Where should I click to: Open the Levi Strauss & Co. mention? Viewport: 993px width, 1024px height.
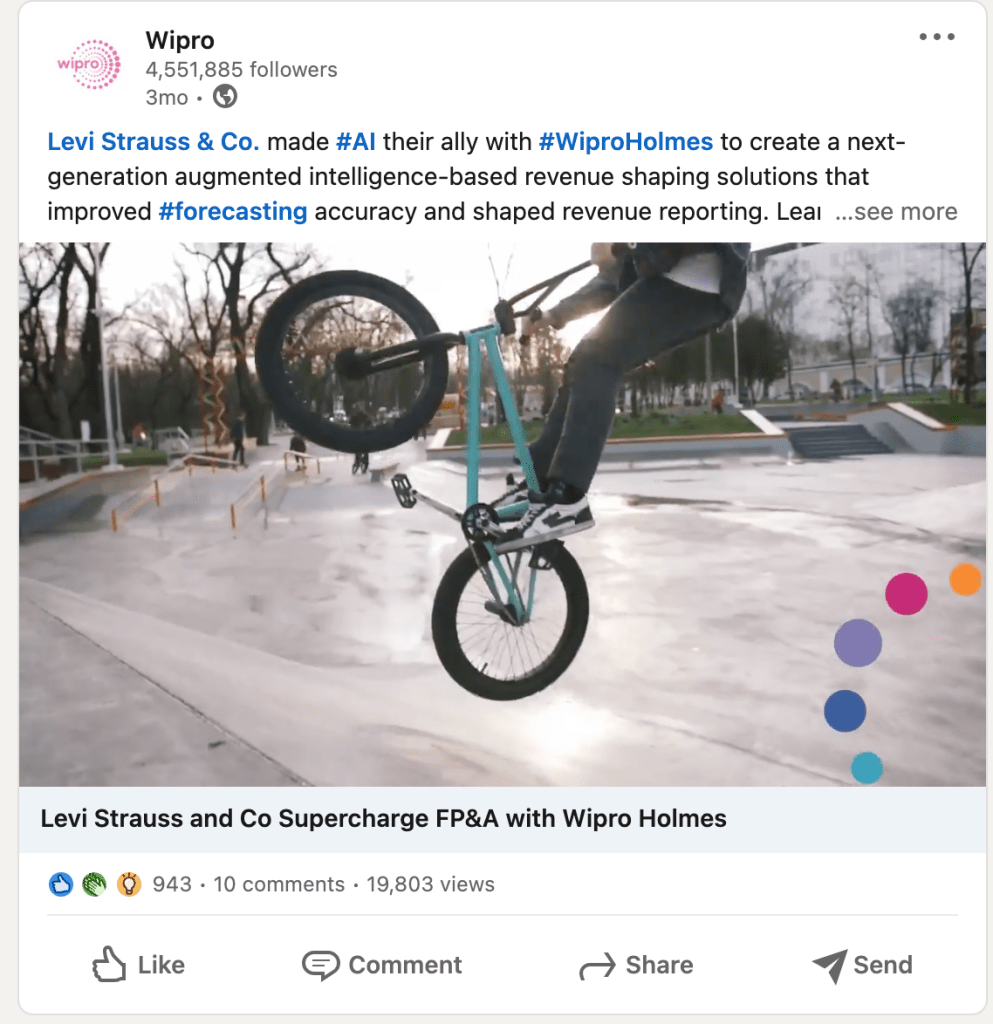(x=153, y=142)
